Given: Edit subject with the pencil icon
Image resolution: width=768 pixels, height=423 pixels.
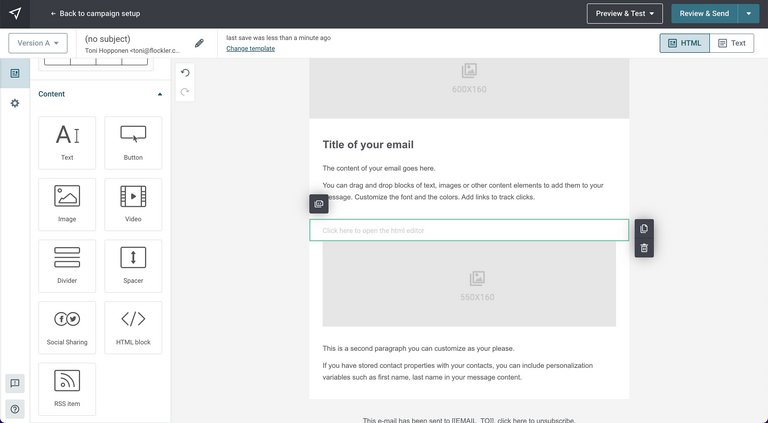Looking at the screenshot, I should pyautogui.click(x=199, y=43).
